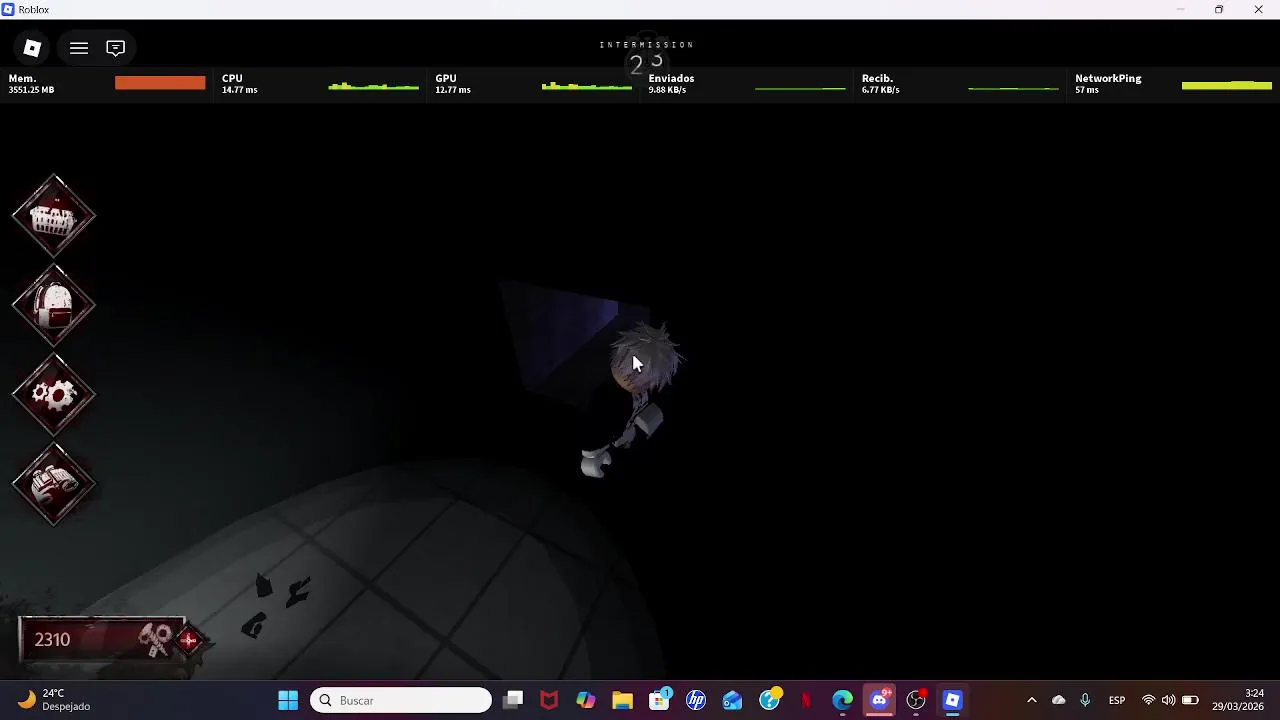
Task: Open Microsoft Edge from the taskbar
Action: coord(842,700)
